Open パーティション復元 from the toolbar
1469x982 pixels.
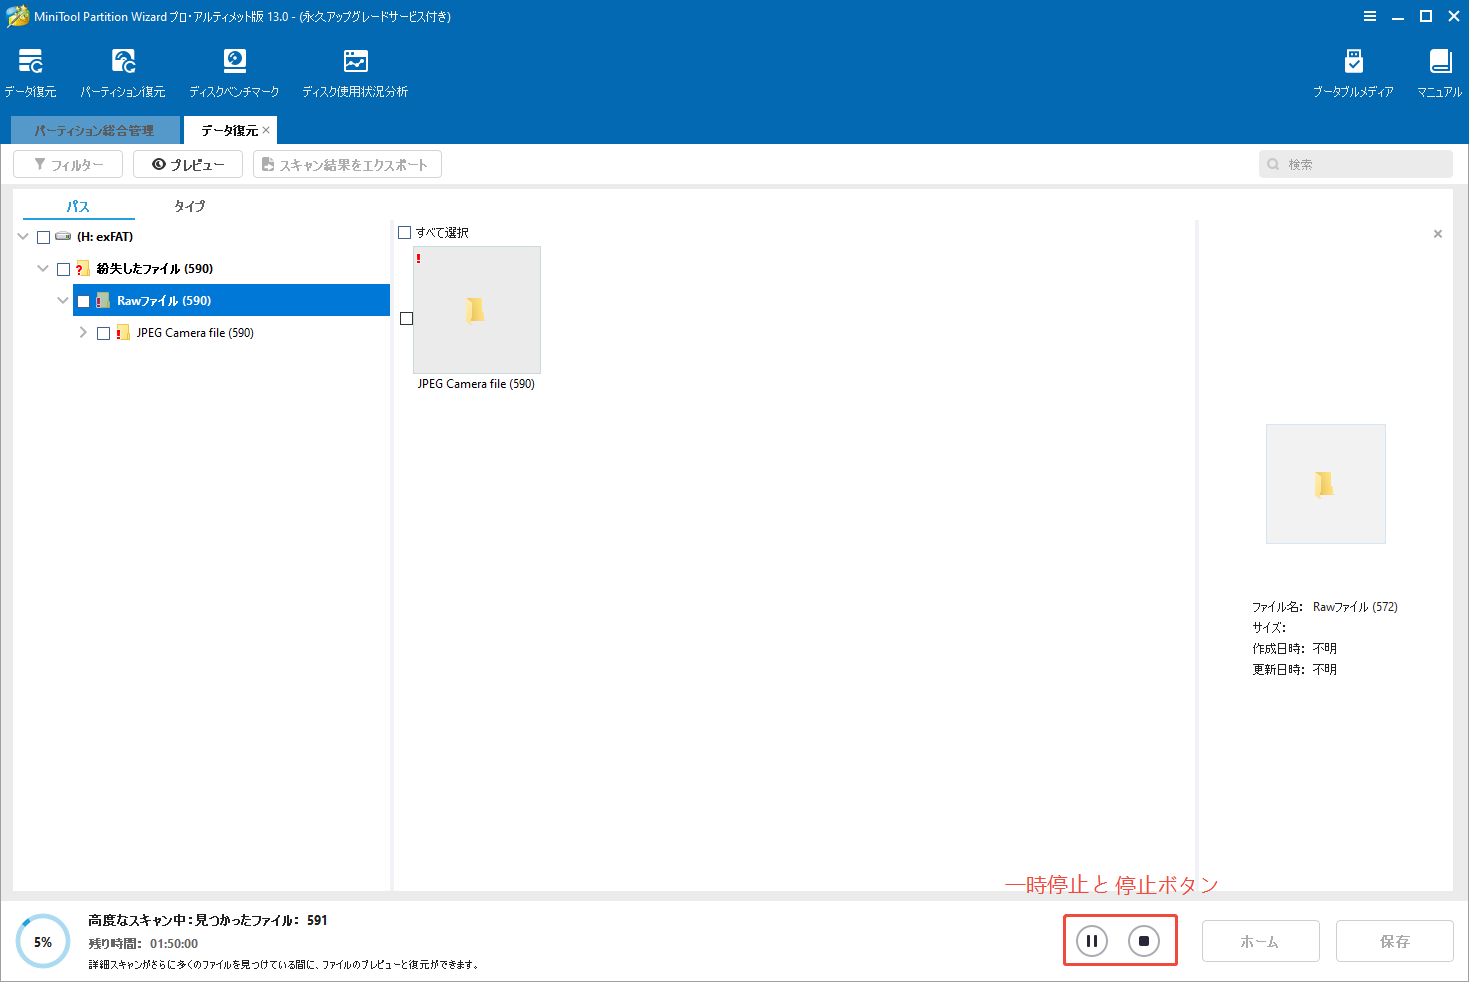click(x=123, y=70)
